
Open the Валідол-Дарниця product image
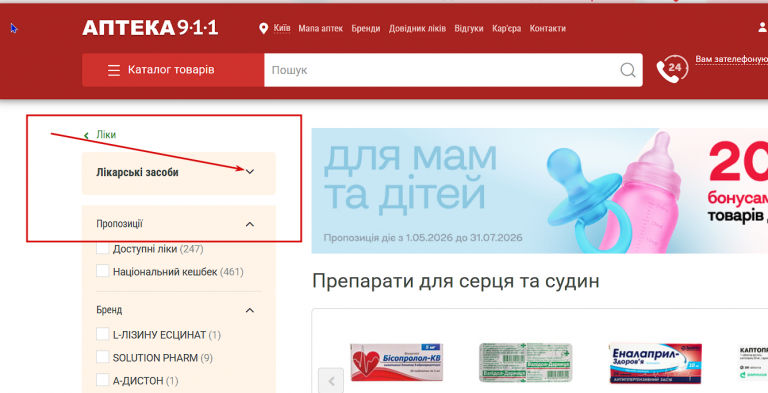coord(526,363)
